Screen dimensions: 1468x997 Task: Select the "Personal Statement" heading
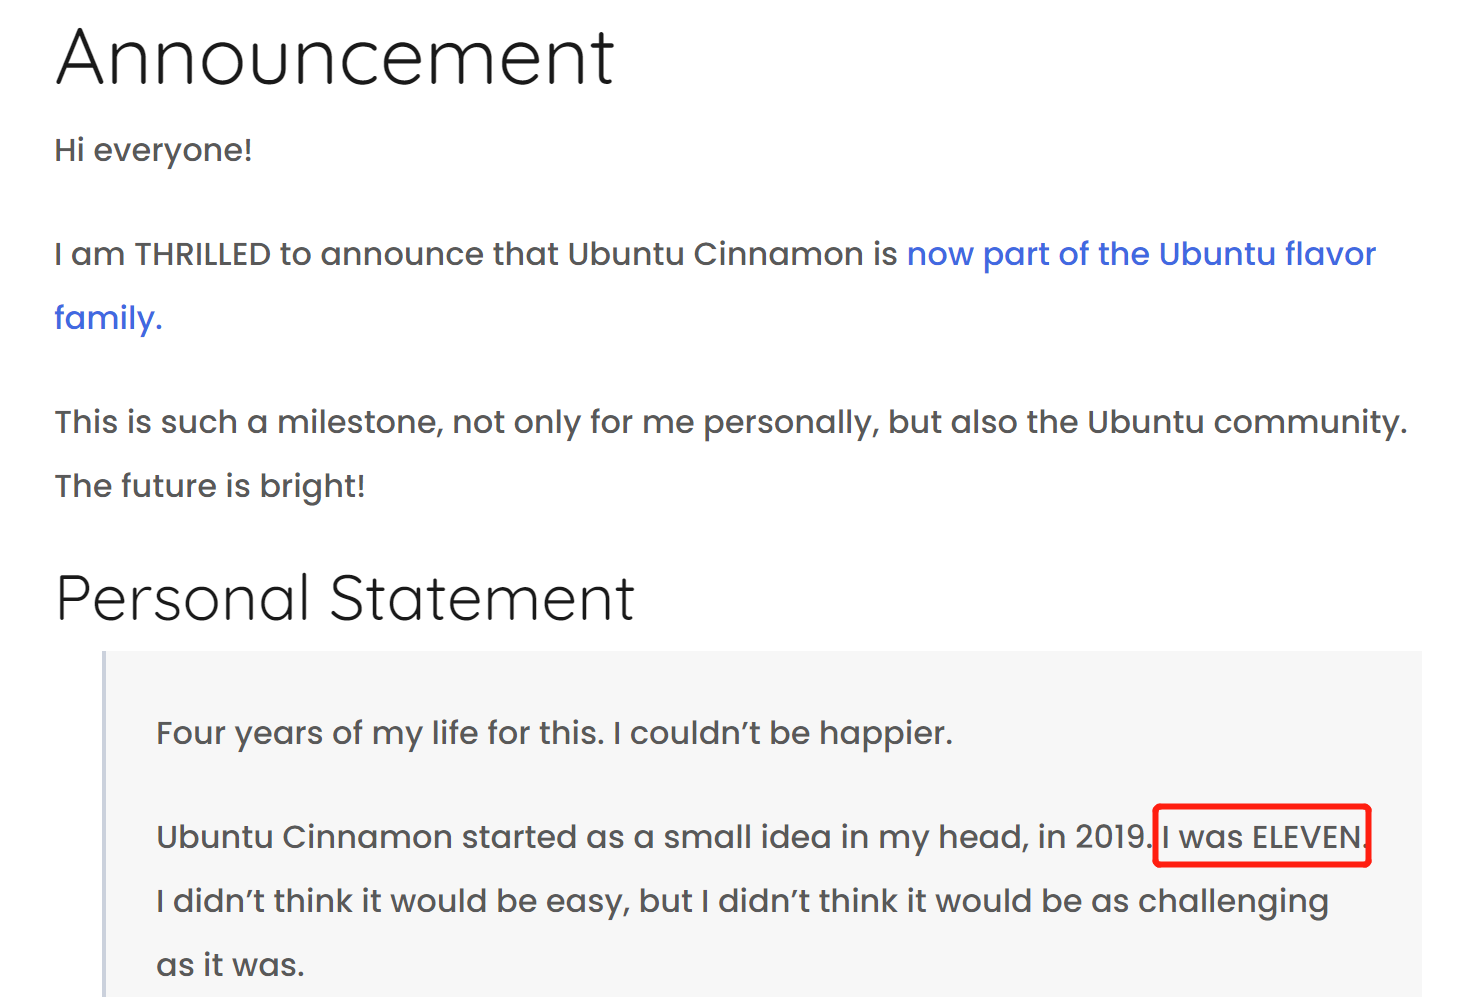[x=345, y=598]
